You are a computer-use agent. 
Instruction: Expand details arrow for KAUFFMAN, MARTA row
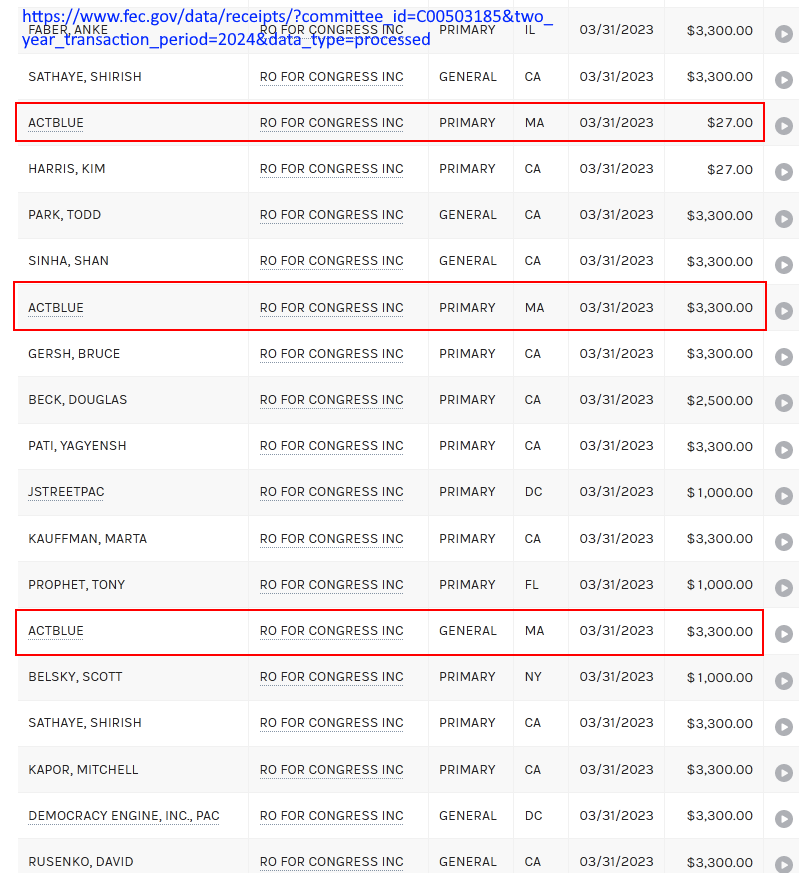coord(783,542)
